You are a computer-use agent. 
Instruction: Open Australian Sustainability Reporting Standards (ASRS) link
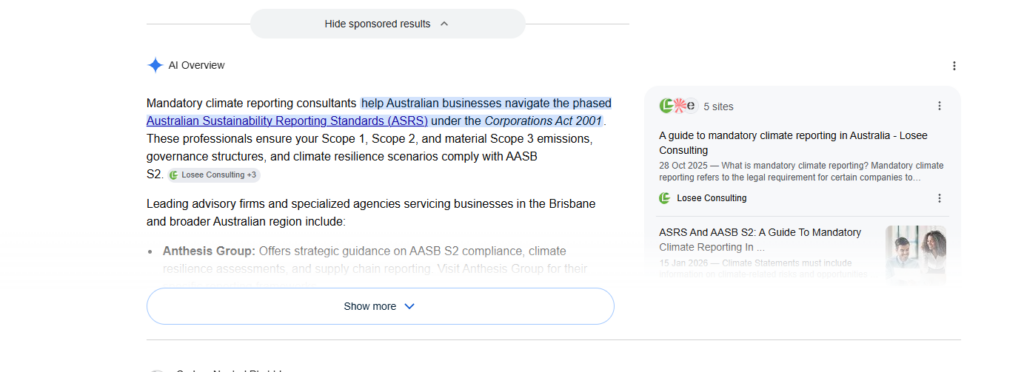tap(287, 121)
